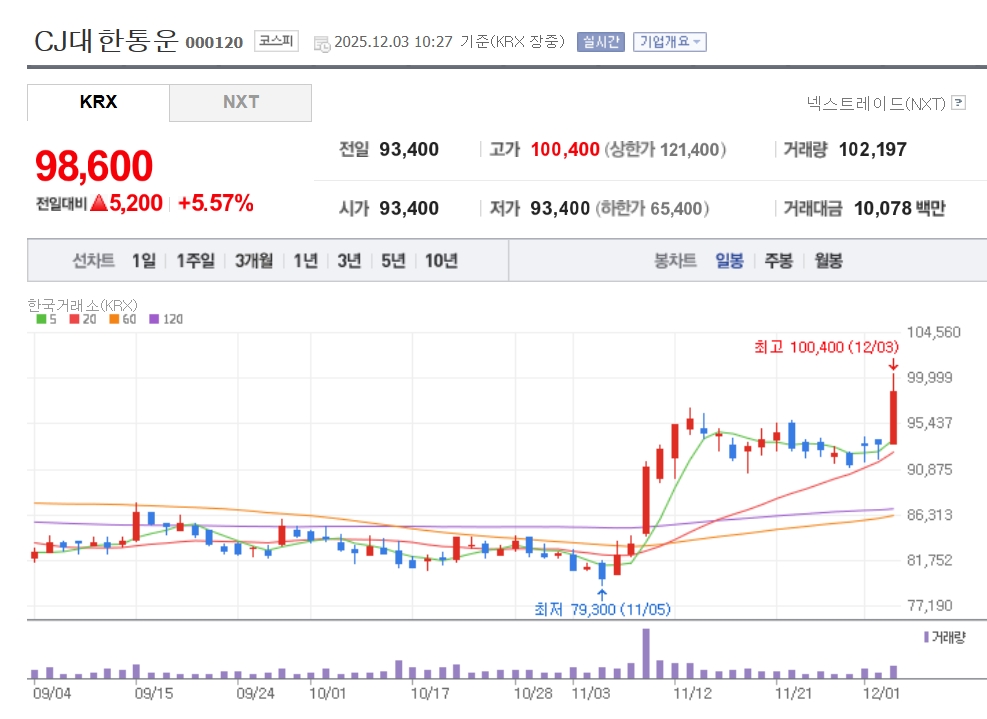The image size is (987, 719).
Task: Click the 상한가 121,400 text
Action: point(665,149)
